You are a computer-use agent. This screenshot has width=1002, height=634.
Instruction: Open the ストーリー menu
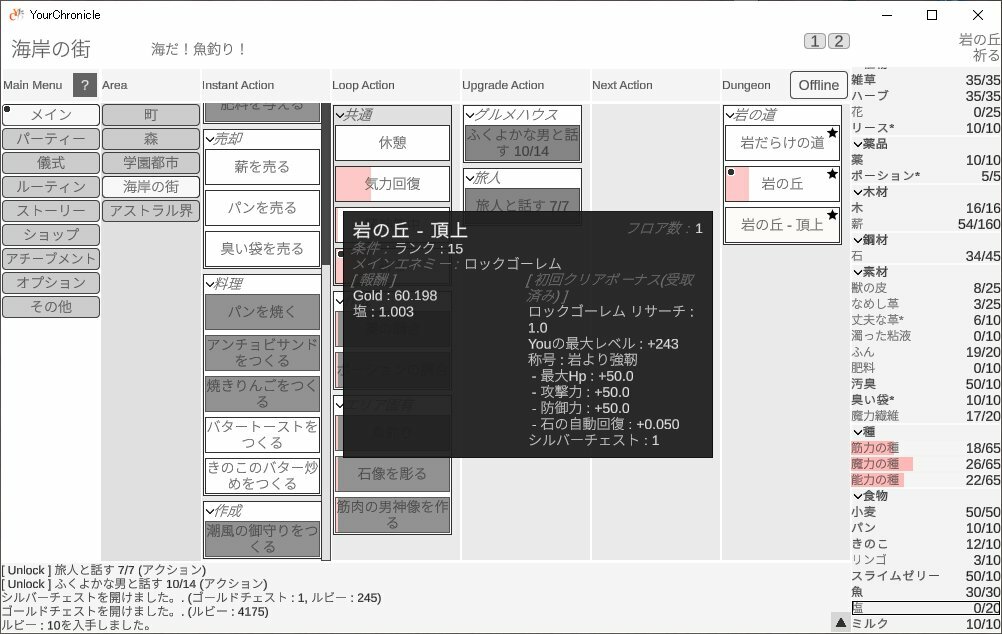pyautogui.click(x=51, y=211)
